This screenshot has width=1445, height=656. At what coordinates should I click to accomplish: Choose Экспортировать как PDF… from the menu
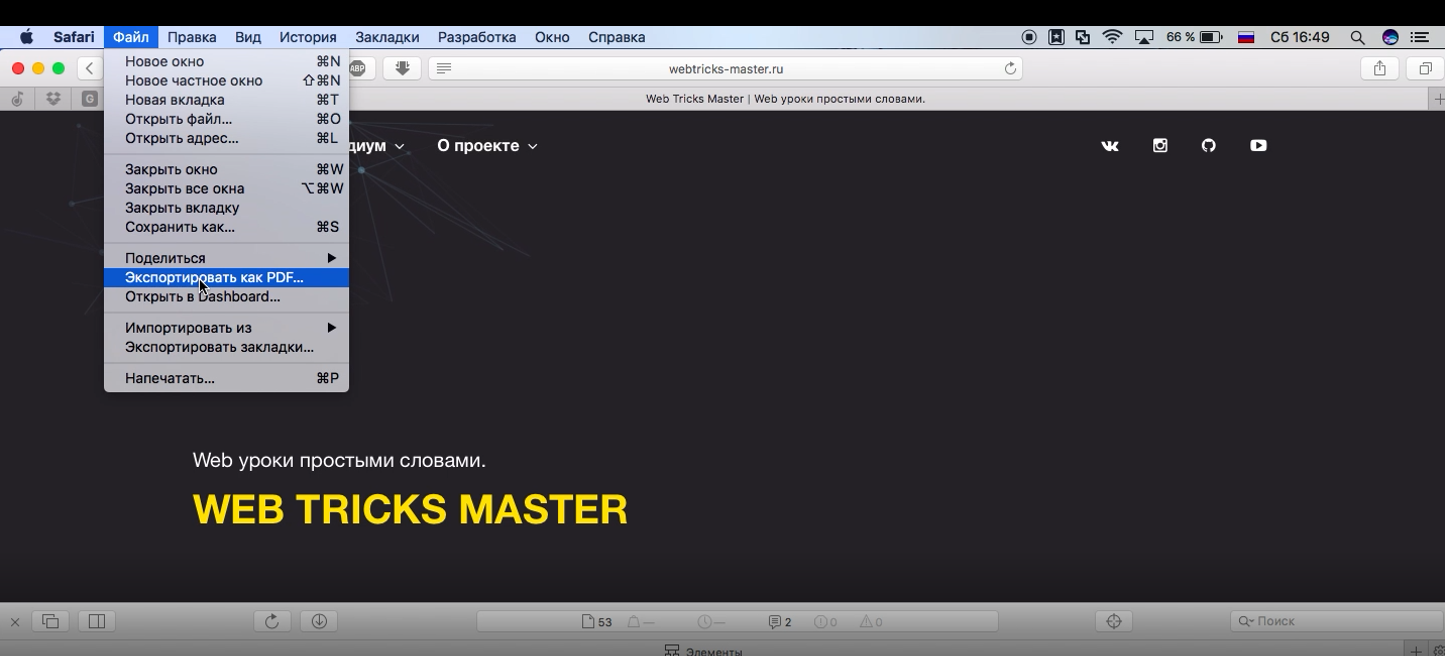[214, 277]
